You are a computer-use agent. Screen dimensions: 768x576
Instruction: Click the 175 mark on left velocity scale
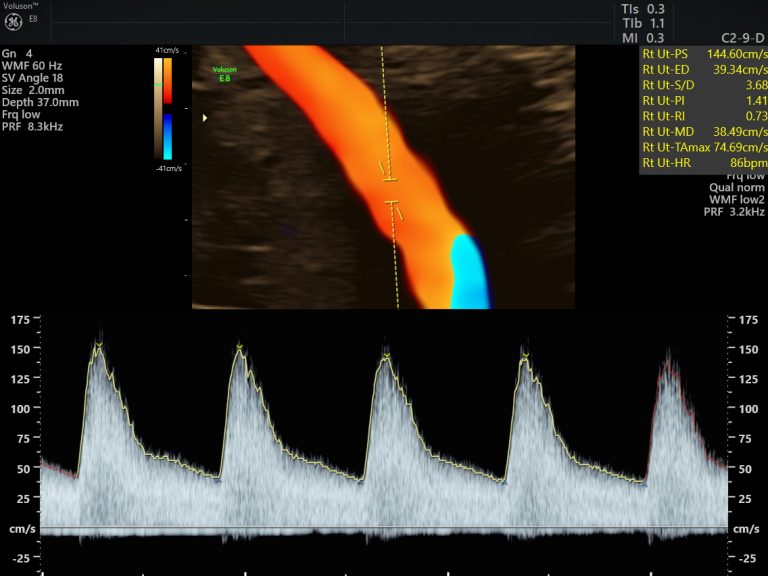[20, 319]
